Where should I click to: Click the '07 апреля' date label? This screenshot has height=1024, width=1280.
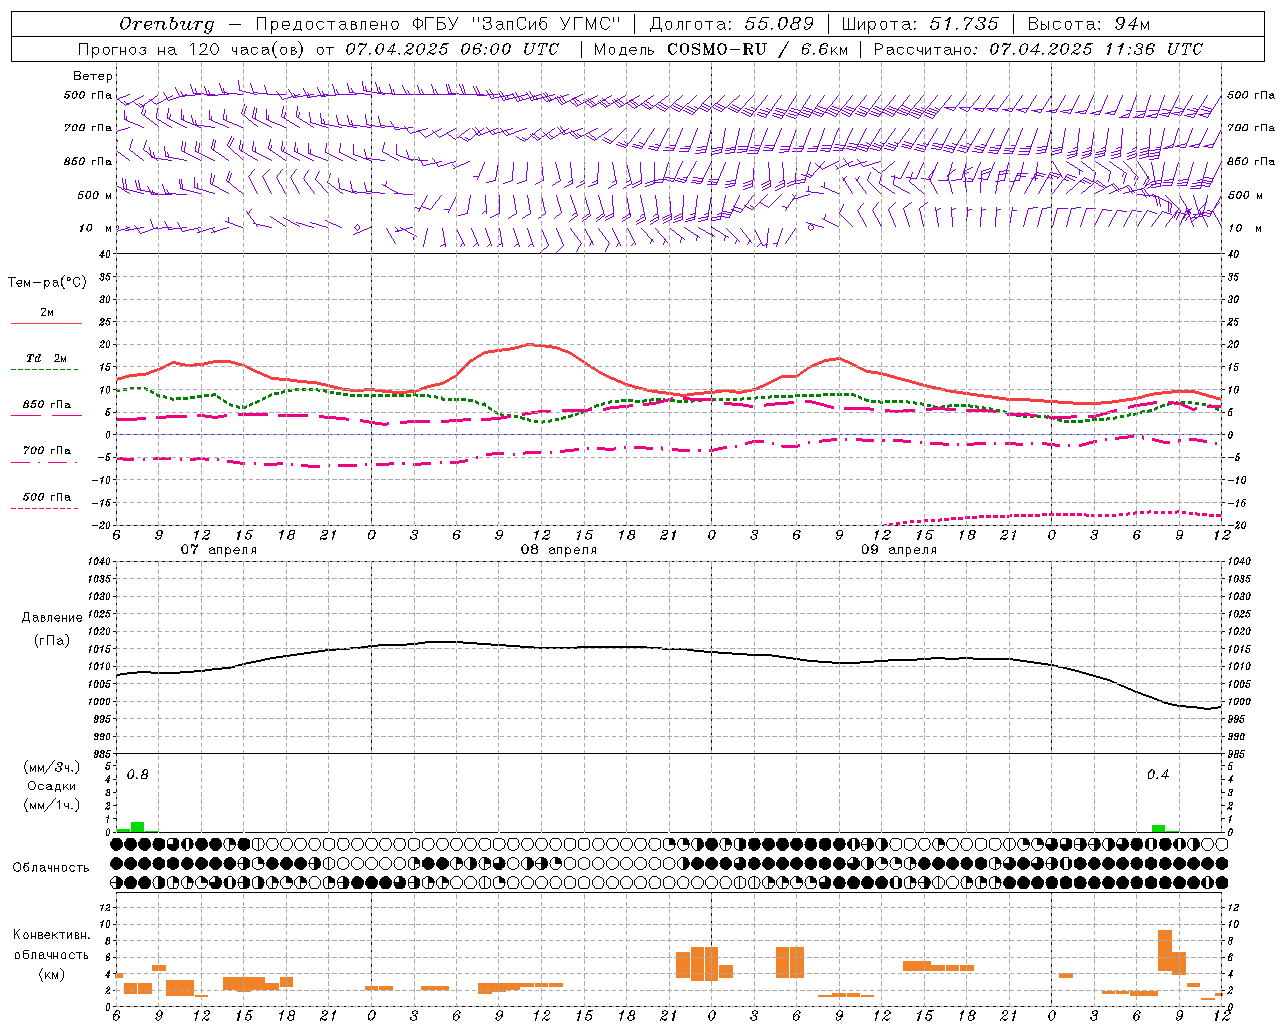pos(218,550)
